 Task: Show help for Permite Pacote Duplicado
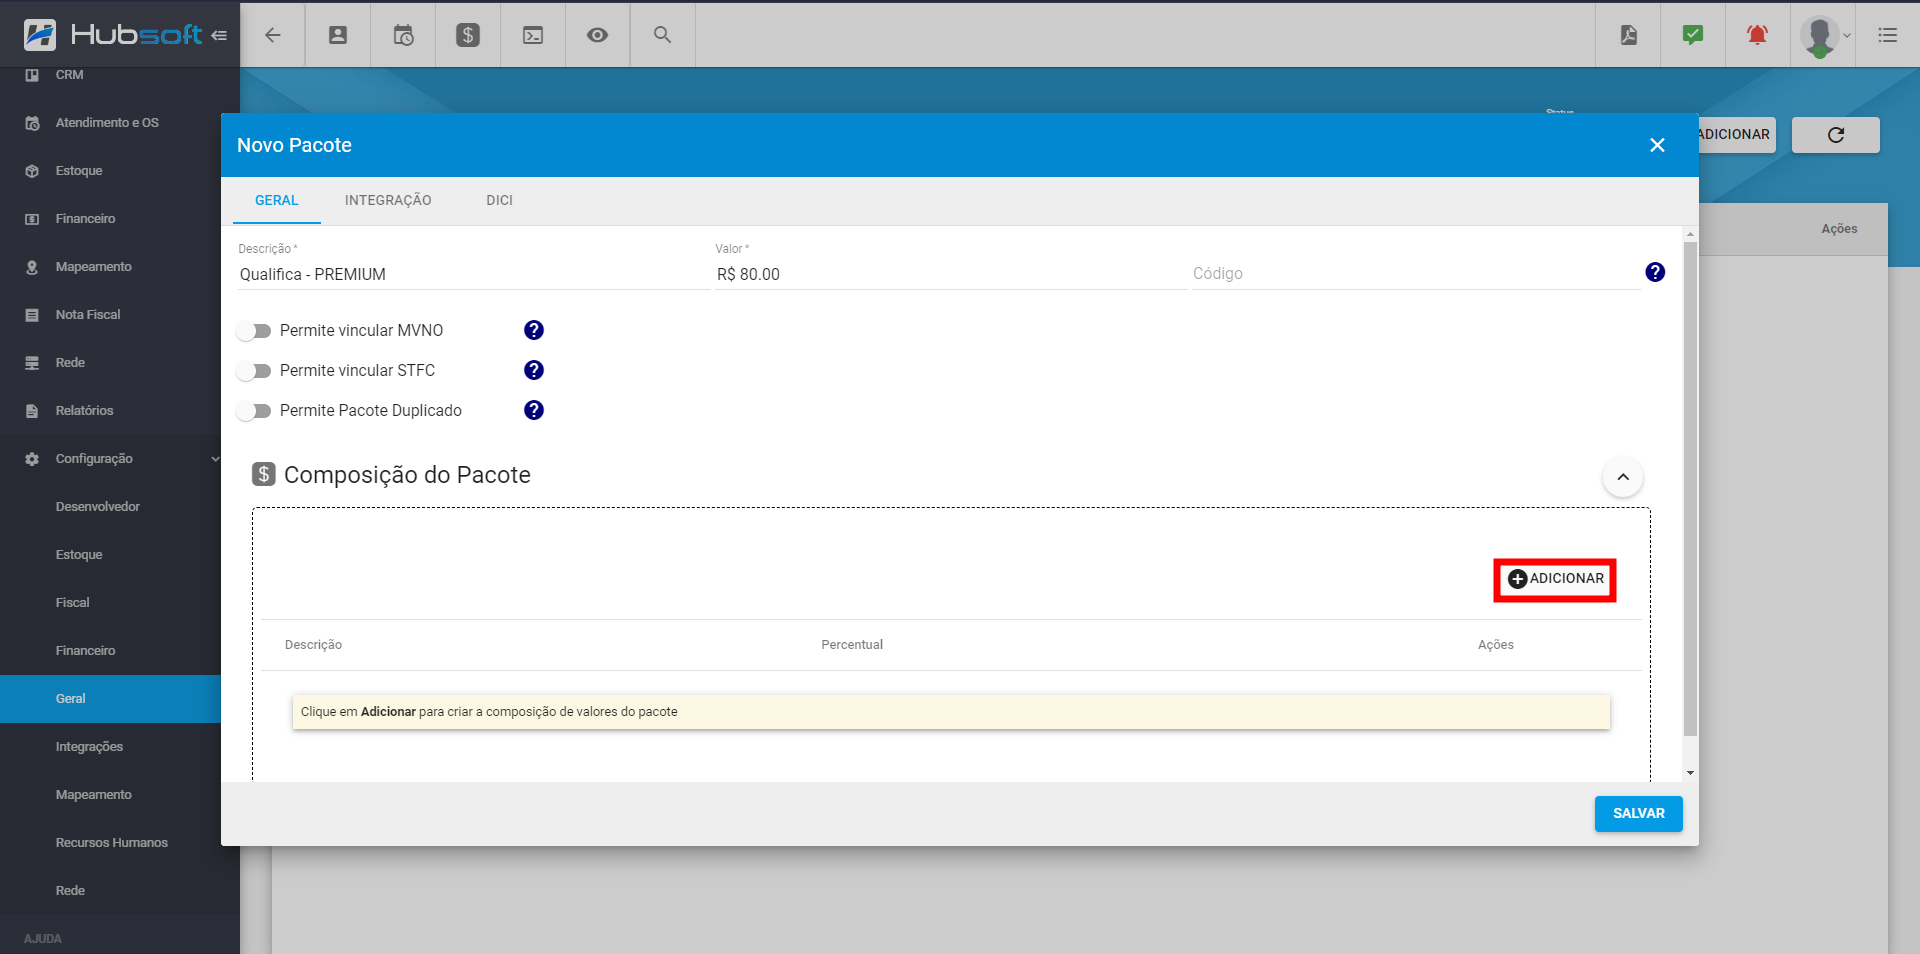(534, 410)
